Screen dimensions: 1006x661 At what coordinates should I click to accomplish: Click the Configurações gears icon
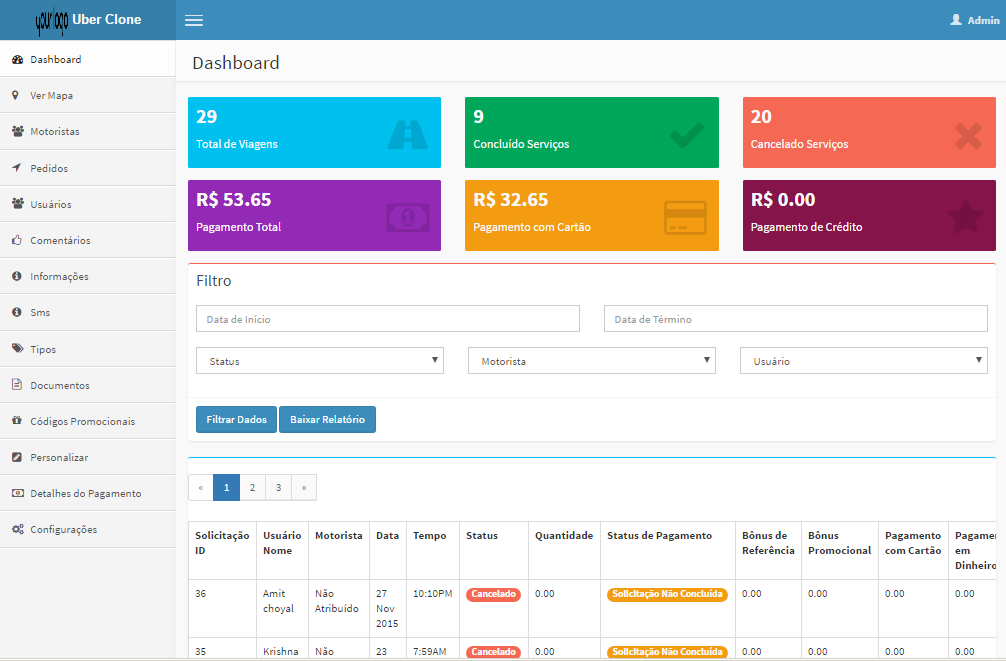point(17,529)
